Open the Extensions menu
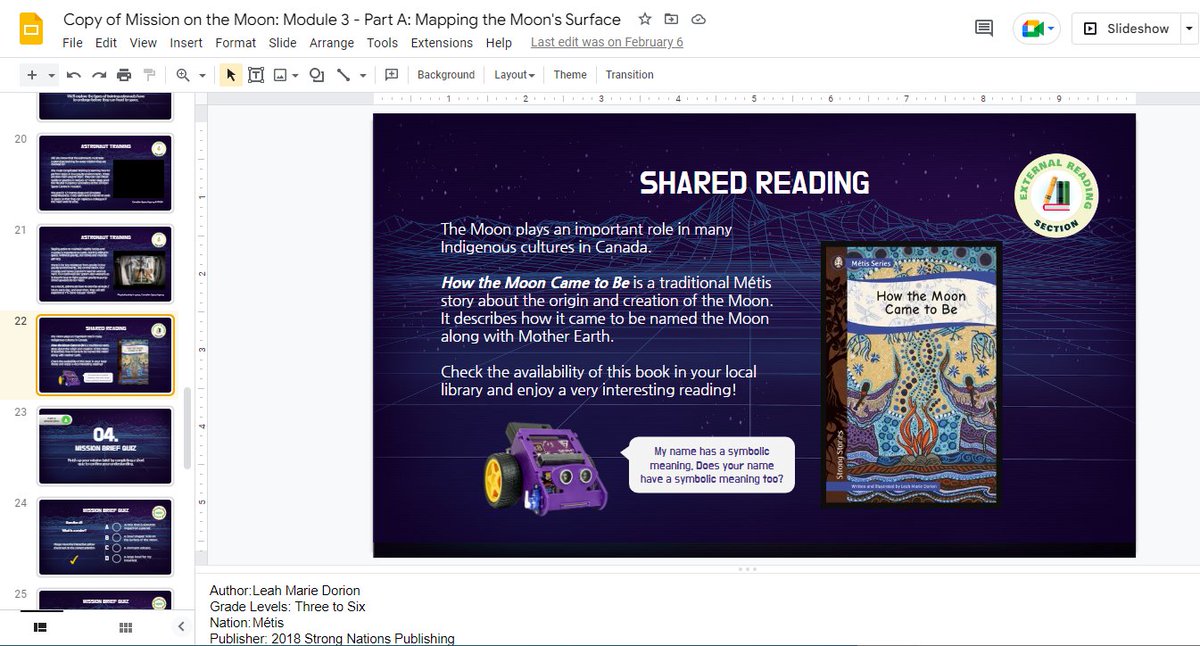Viewport: 1200px width, 646px height. 441,43
